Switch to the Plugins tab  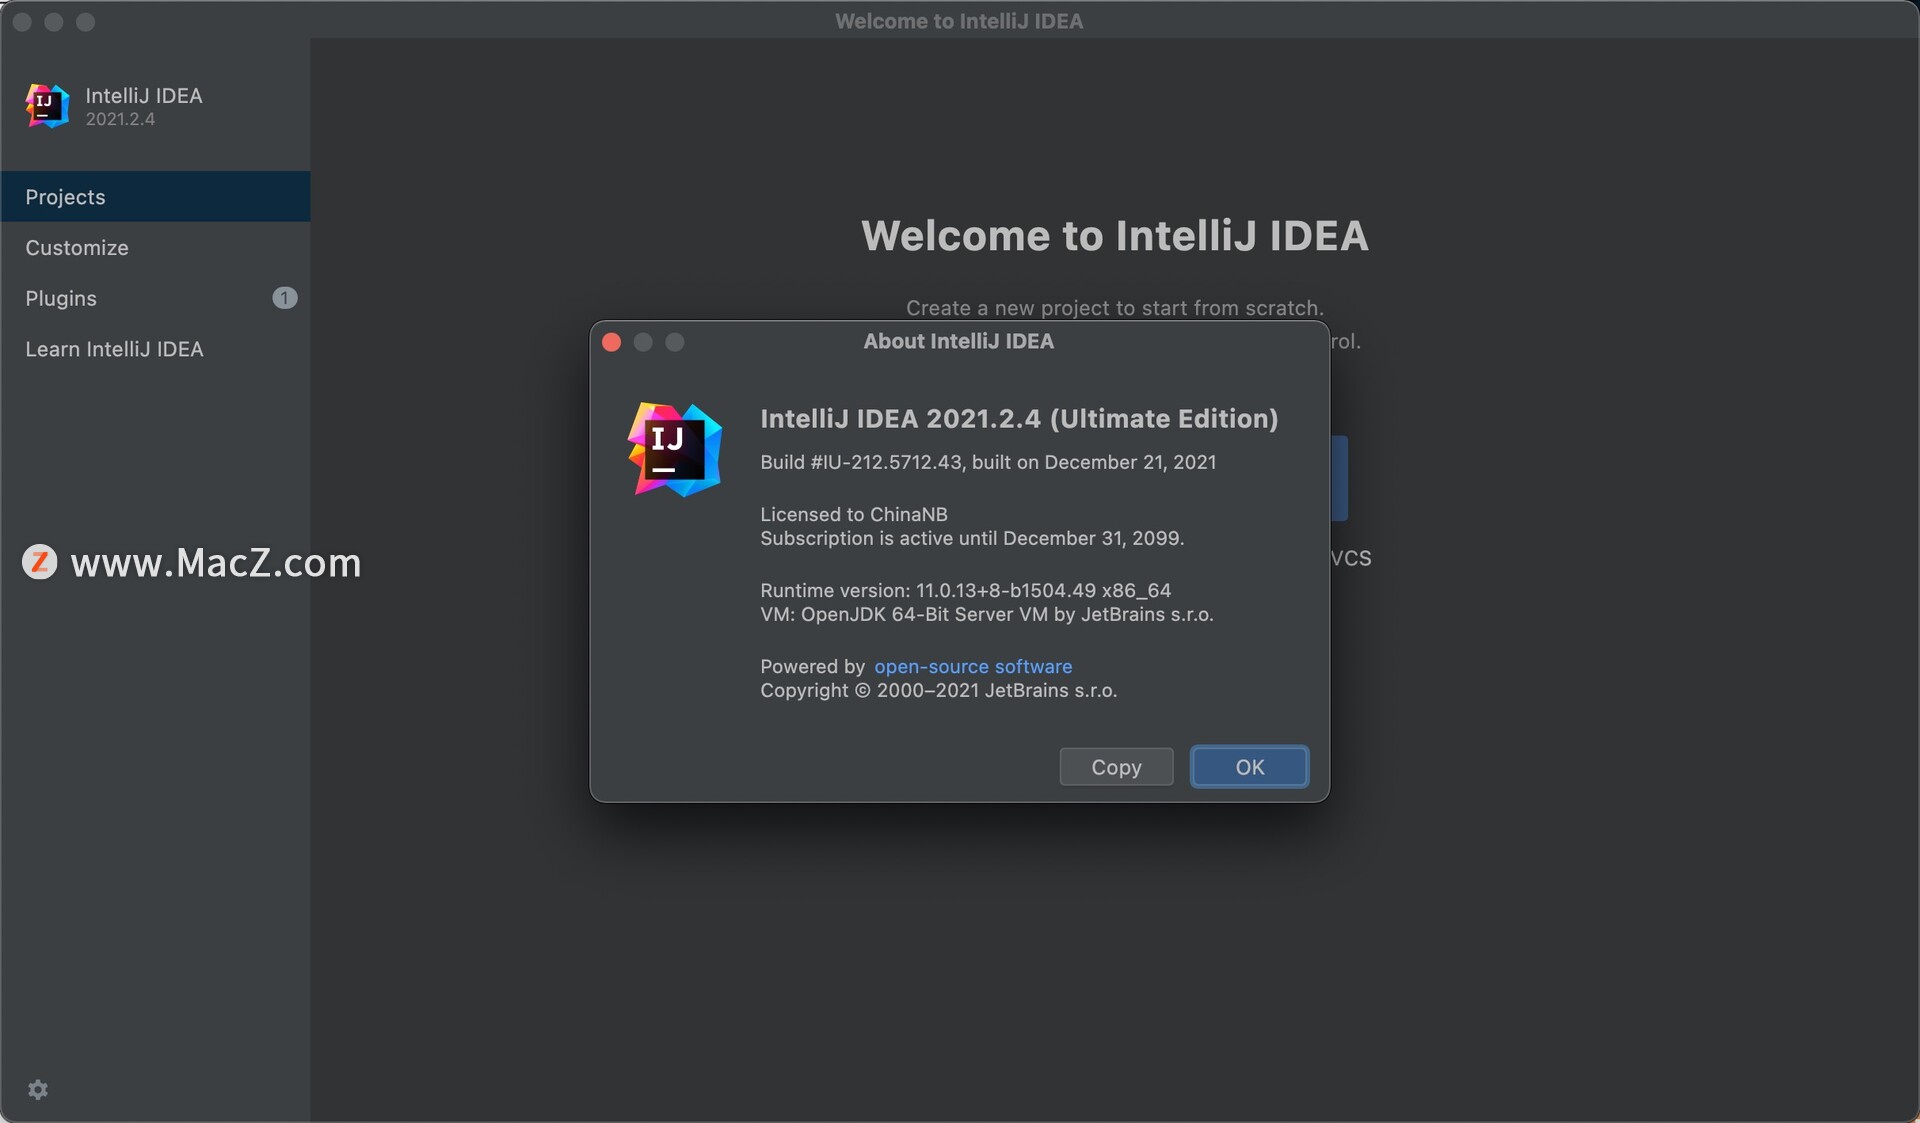[155, 298]
